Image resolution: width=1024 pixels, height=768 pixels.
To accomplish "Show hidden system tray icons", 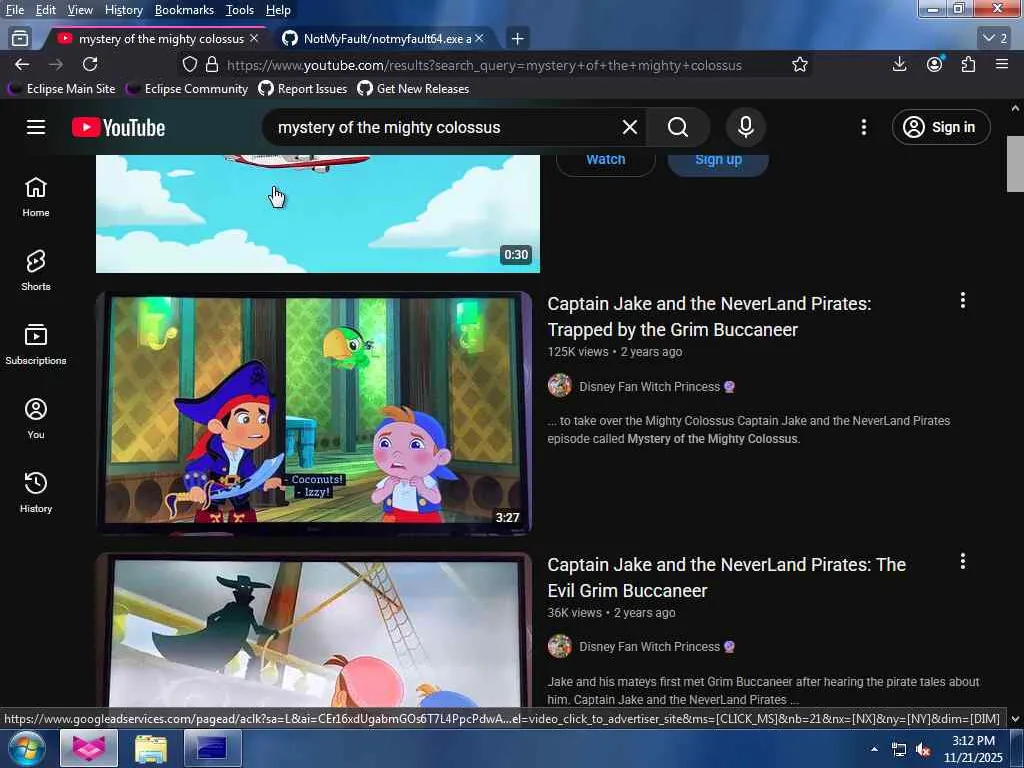I will pyautogui.click(x=874, y=749).
